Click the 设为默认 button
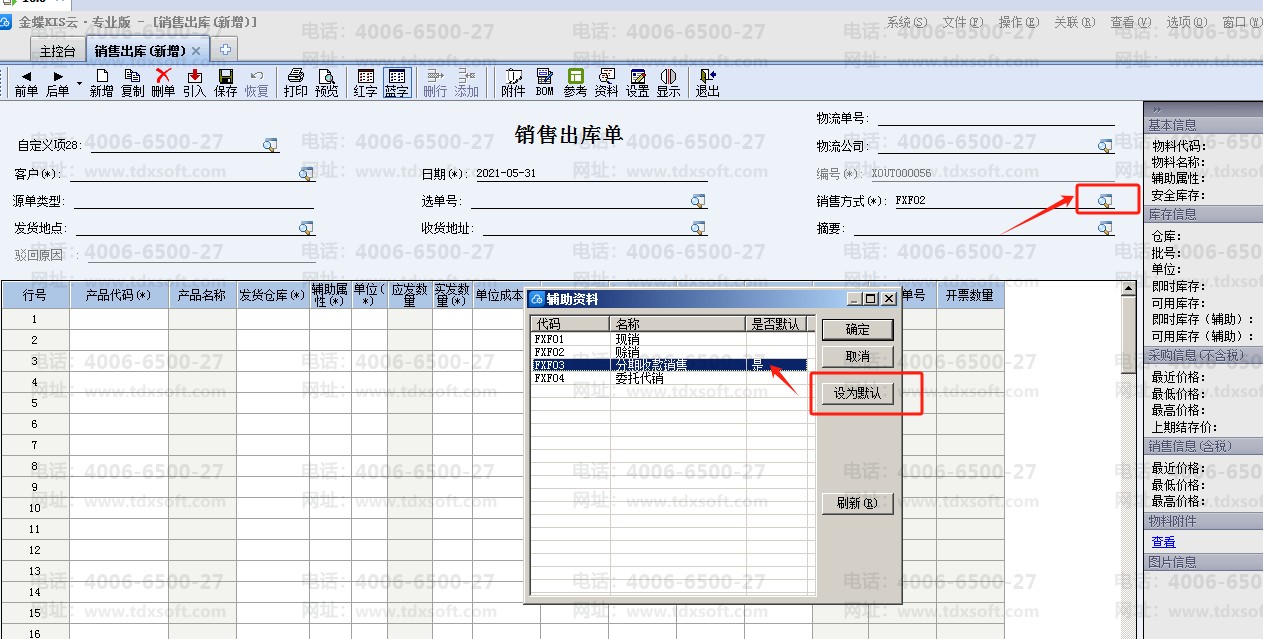Image resolution: width=1263 pixels, height=639 pixels. (857, 394)
